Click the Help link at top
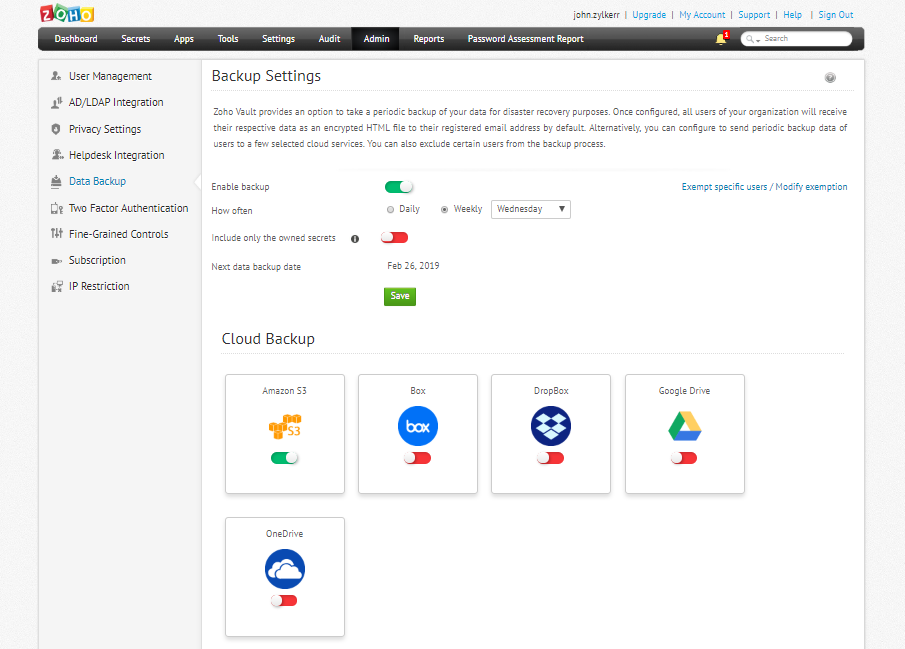This screenshot has width=905, height=649. pos(792,14)
